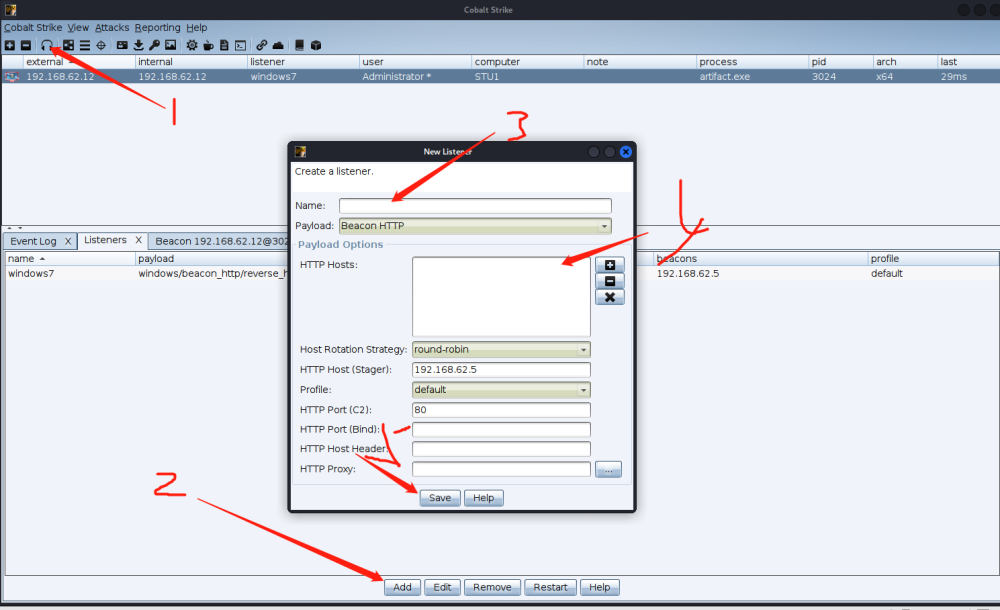Open Configure Listeners via the headphones icon
Image resolution: width=1000 pixels, height=610 pixels.
pyautogui.click(x=47, y=45)
